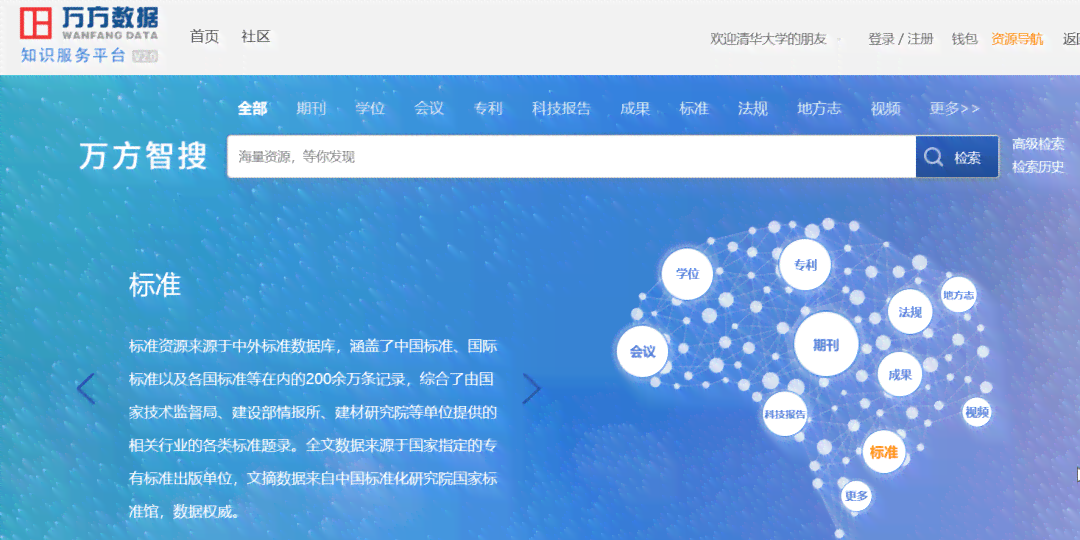Choose the 视频 search tab
1080x540 pixels.
pos(885,108)
